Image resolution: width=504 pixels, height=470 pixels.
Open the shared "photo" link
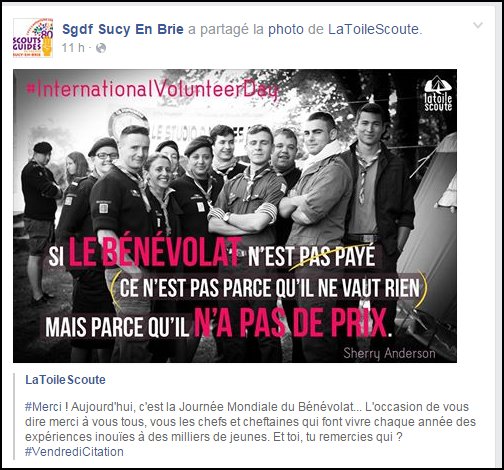[286, 29]
